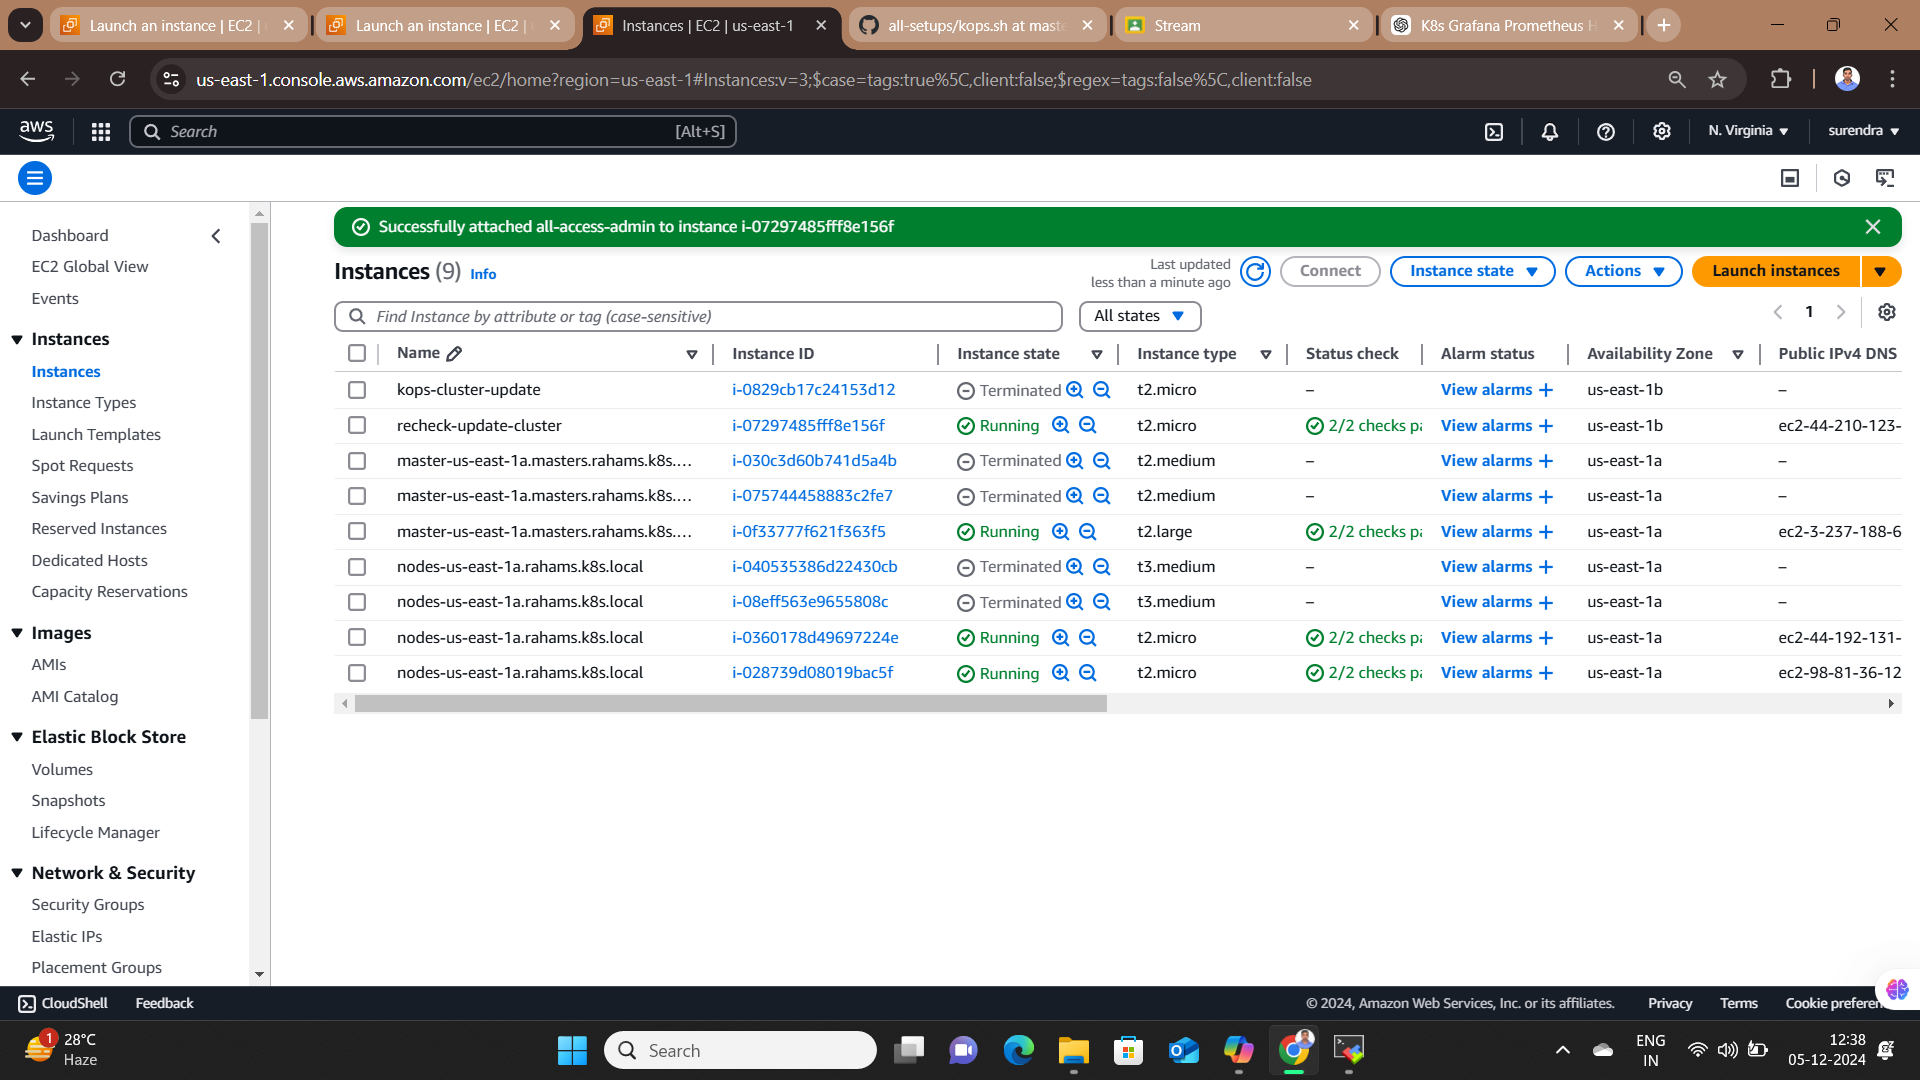Viewport: 1920px width, 1080px height.
Task: Check the row for instance i-040535386d22430cb
Action: pyautogui.click(x=357, y=567)
